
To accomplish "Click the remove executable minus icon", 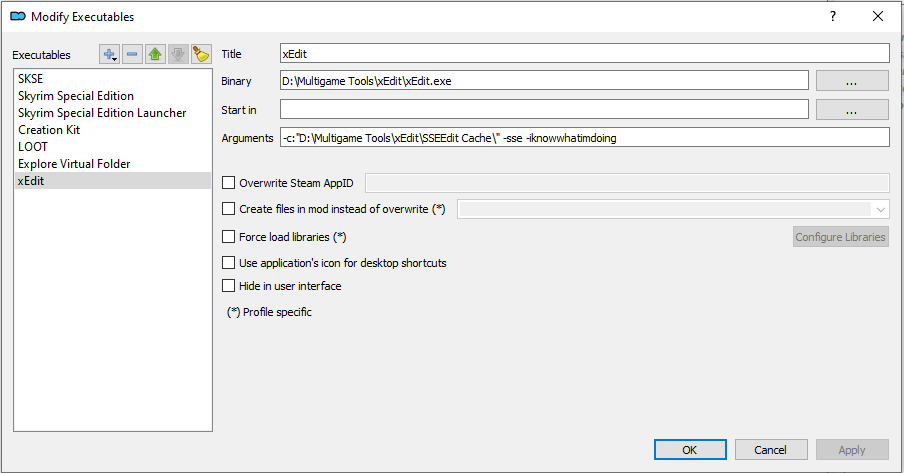I will coord(133,54).
